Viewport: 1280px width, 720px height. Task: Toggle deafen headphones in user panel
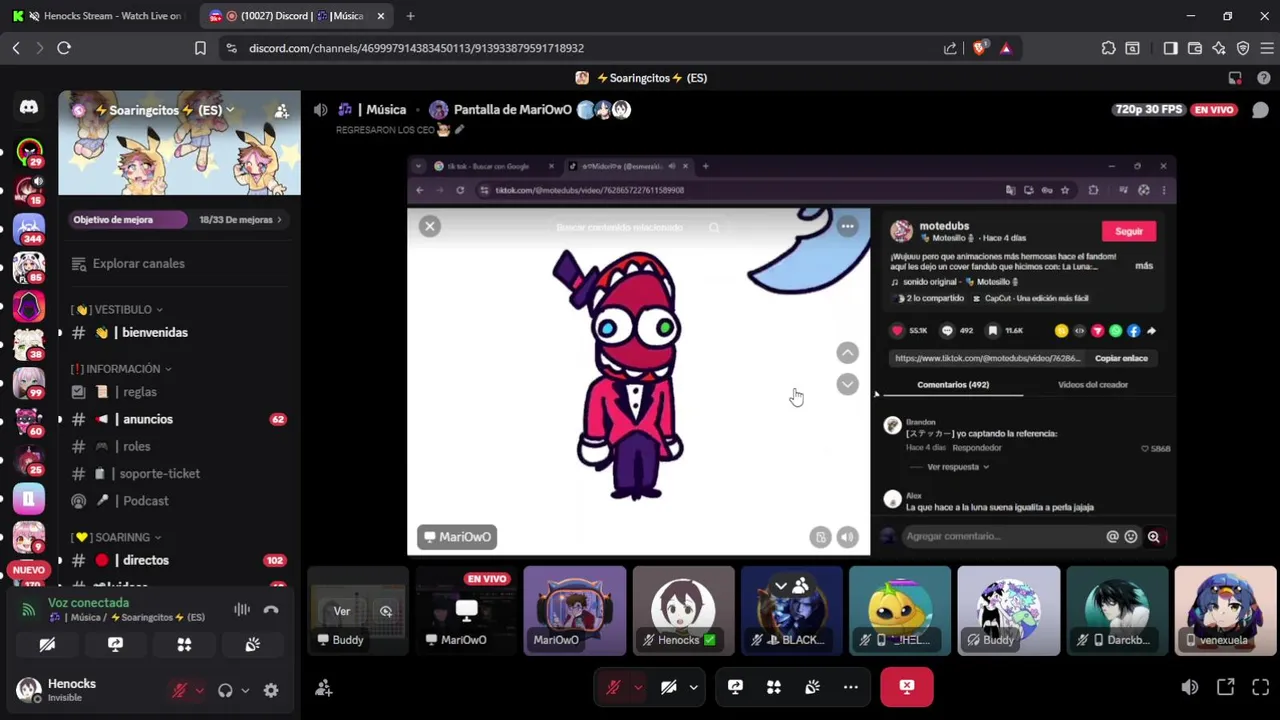point(225,690)
